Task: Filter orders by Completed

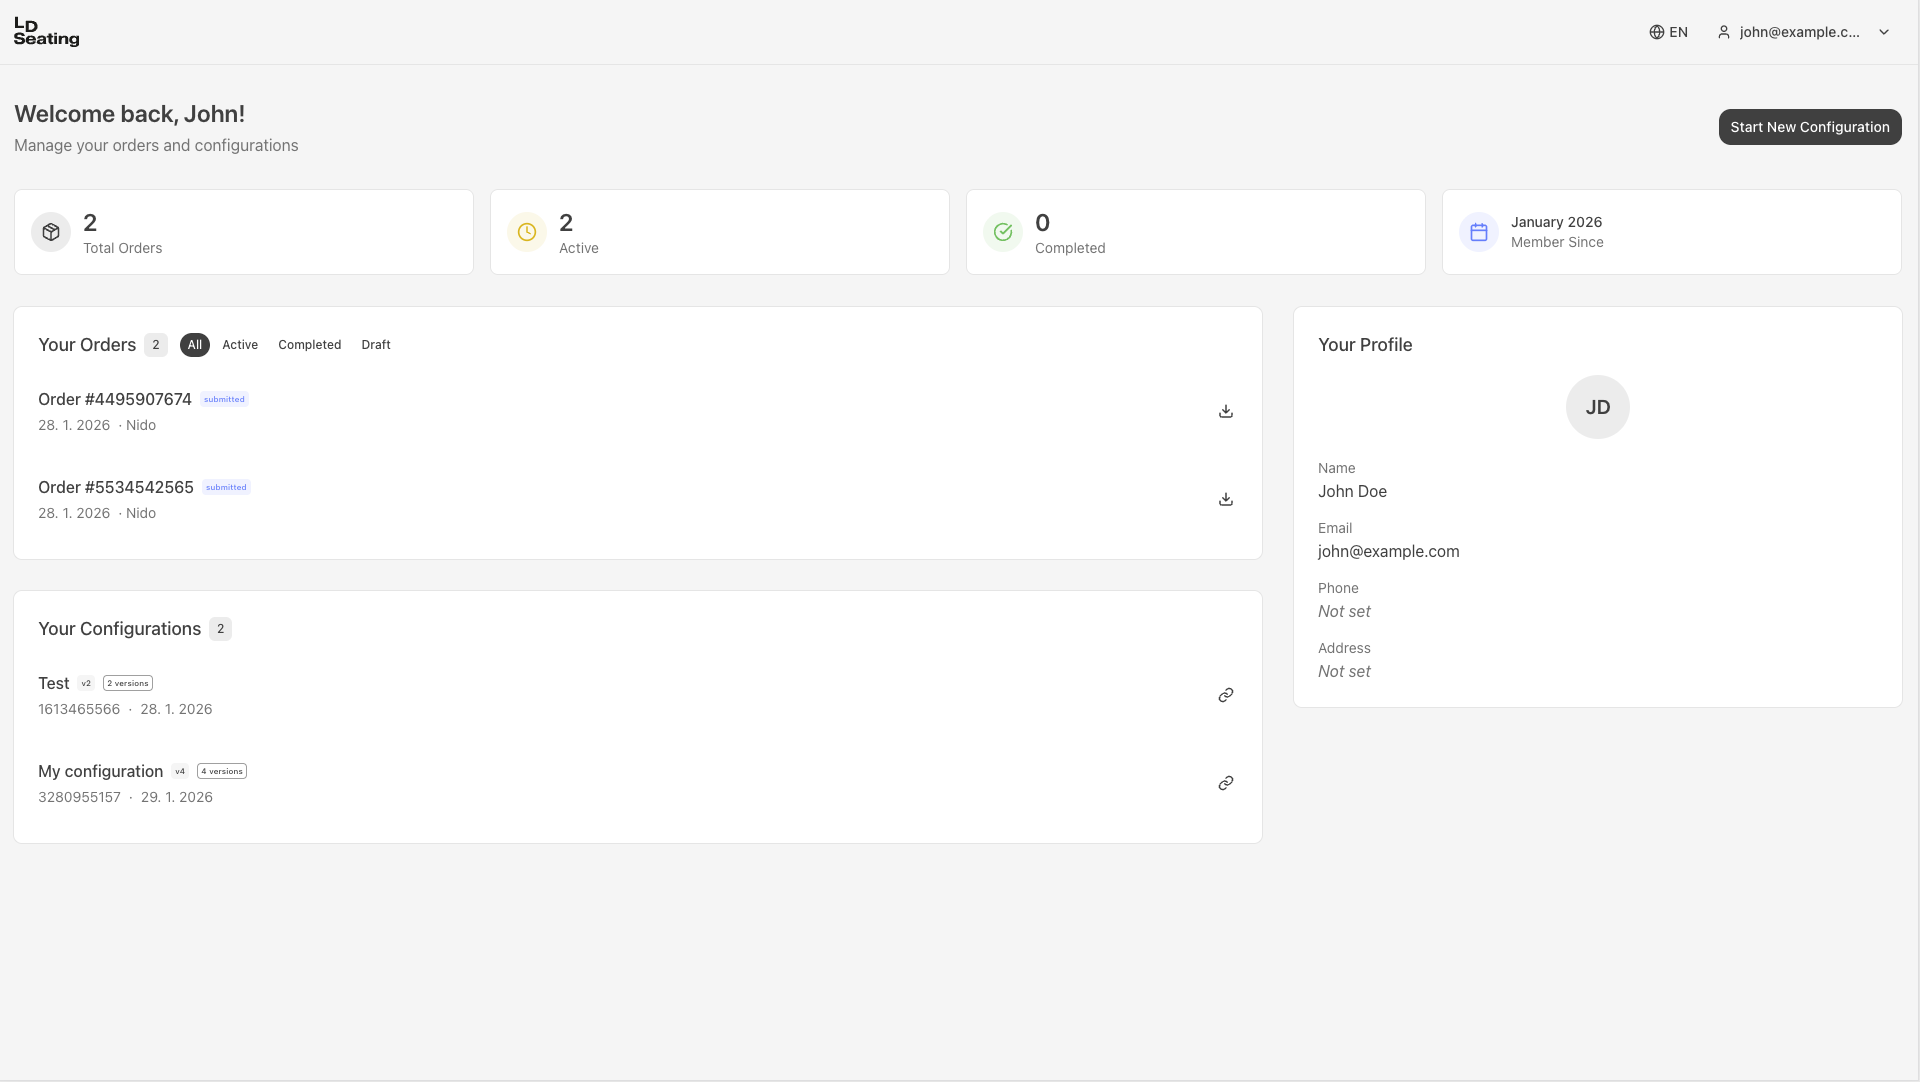Action: [309, 345]
